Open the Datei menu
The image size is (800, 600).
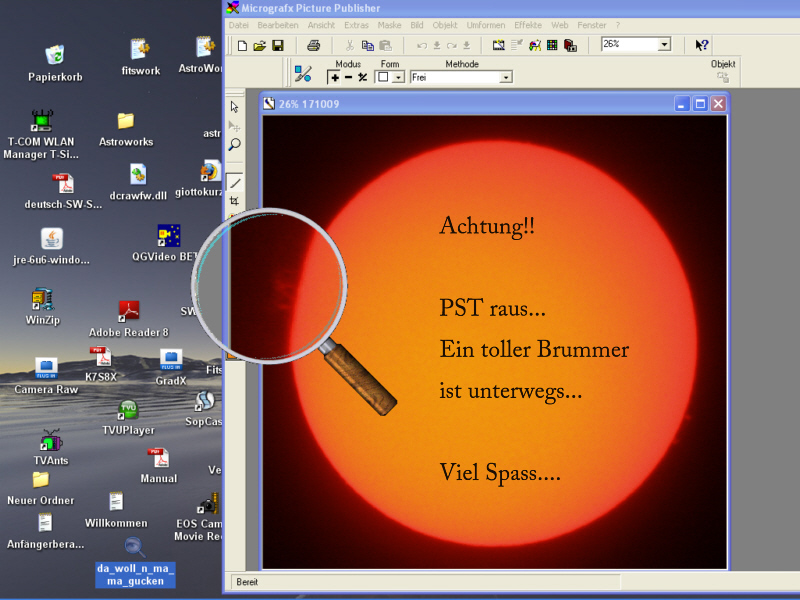pyautogui.click(x=239, y=24)
